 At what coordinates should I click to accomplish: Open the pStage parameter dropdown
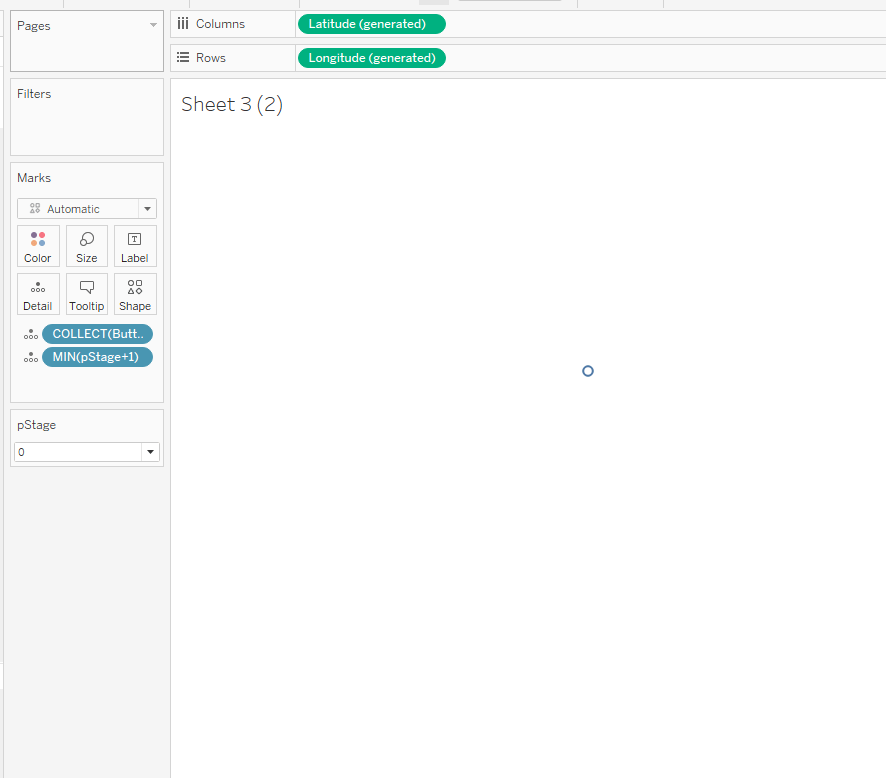tap(151, 452)
